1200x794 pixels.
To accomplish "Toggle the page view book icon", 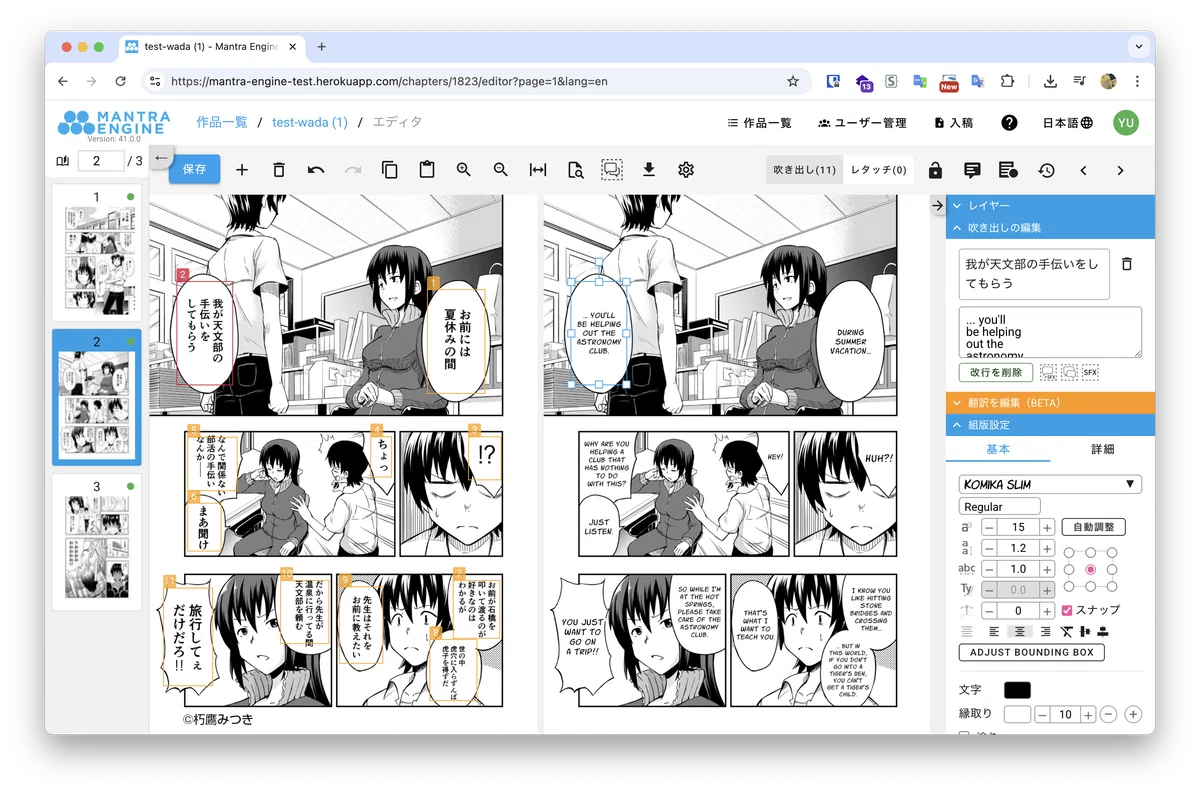I will pos(63,161).
